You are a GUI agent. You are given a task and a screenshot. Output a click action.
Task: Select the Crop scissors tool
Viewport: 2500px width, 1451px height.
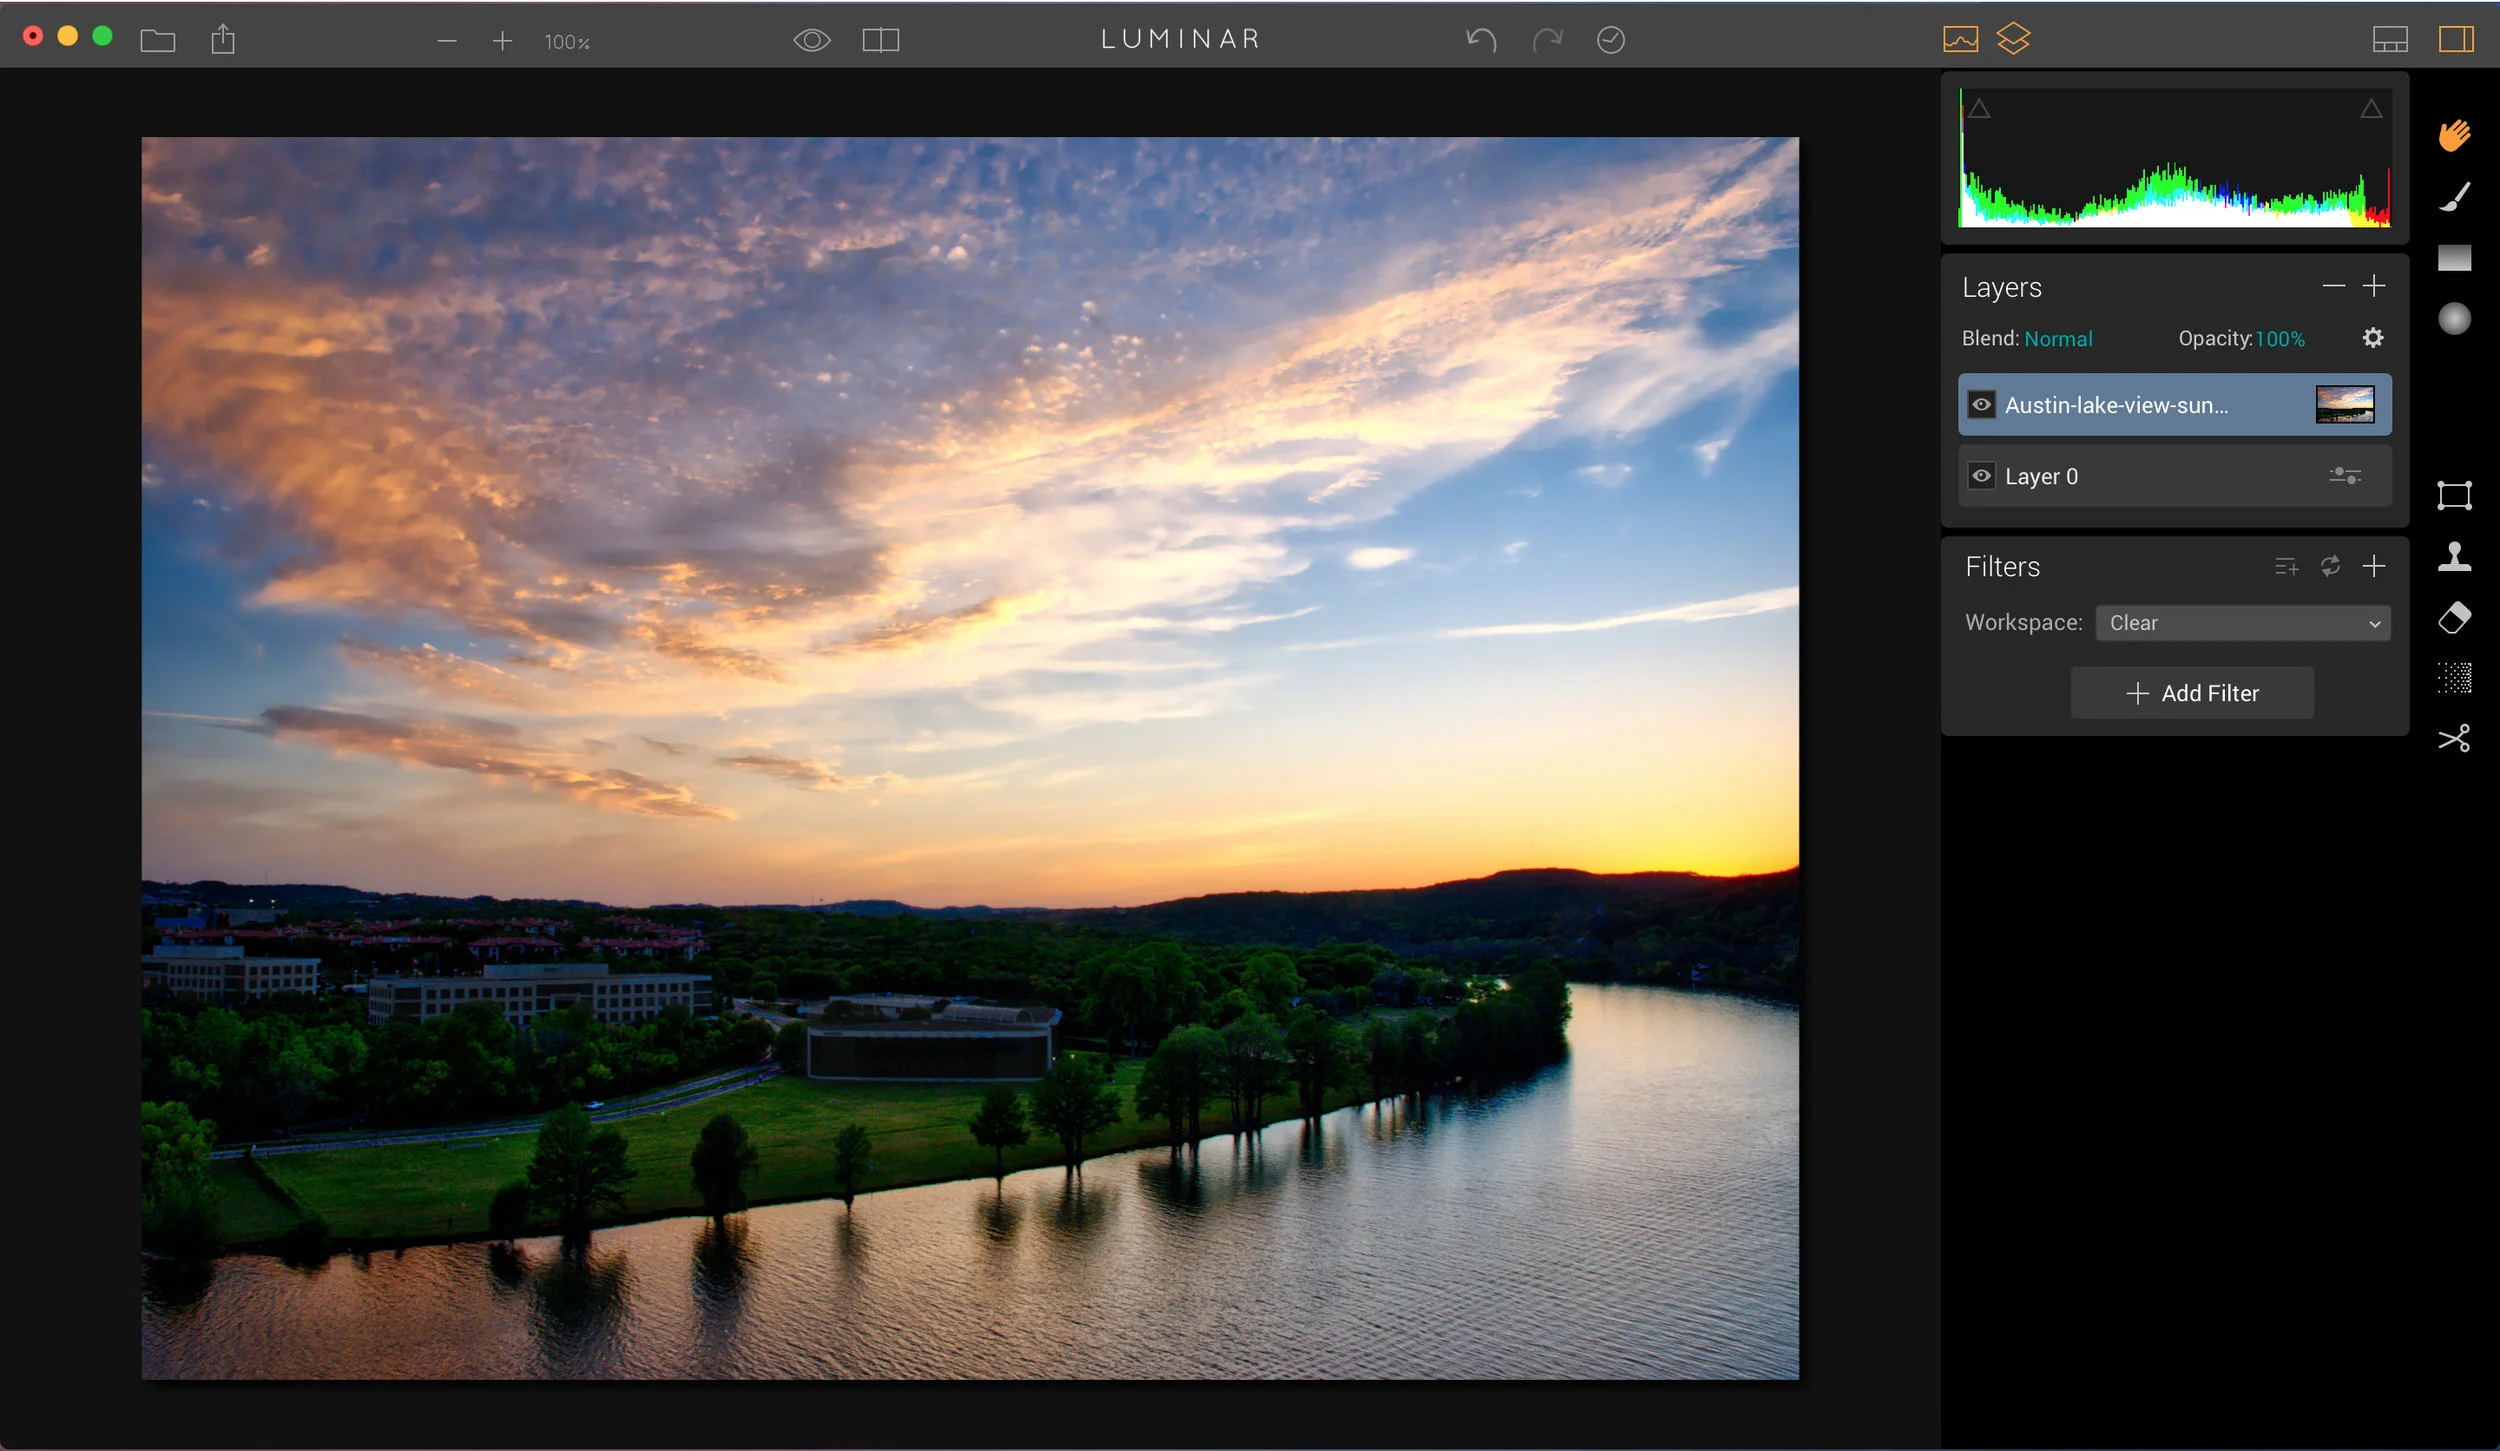(2454, 739)
